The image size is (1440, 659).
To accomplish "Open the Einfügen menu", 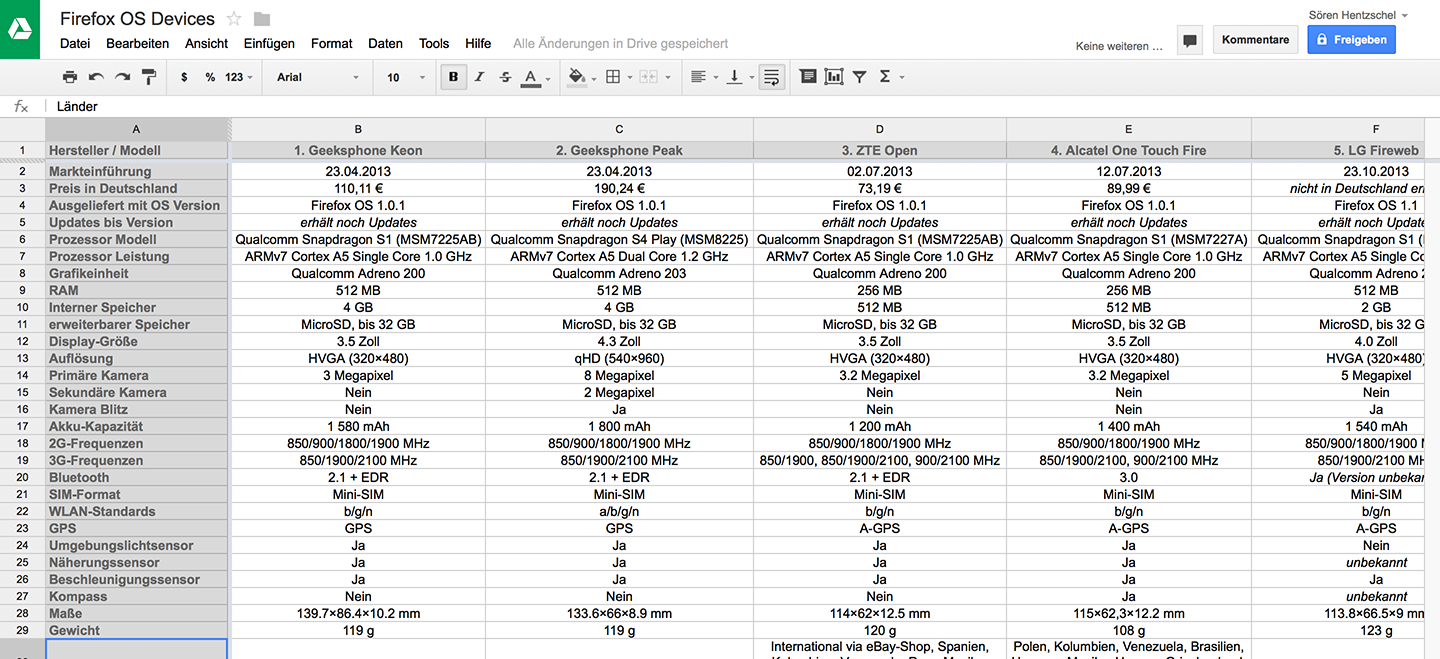I will pyautogui.click(x=269, y=43).
